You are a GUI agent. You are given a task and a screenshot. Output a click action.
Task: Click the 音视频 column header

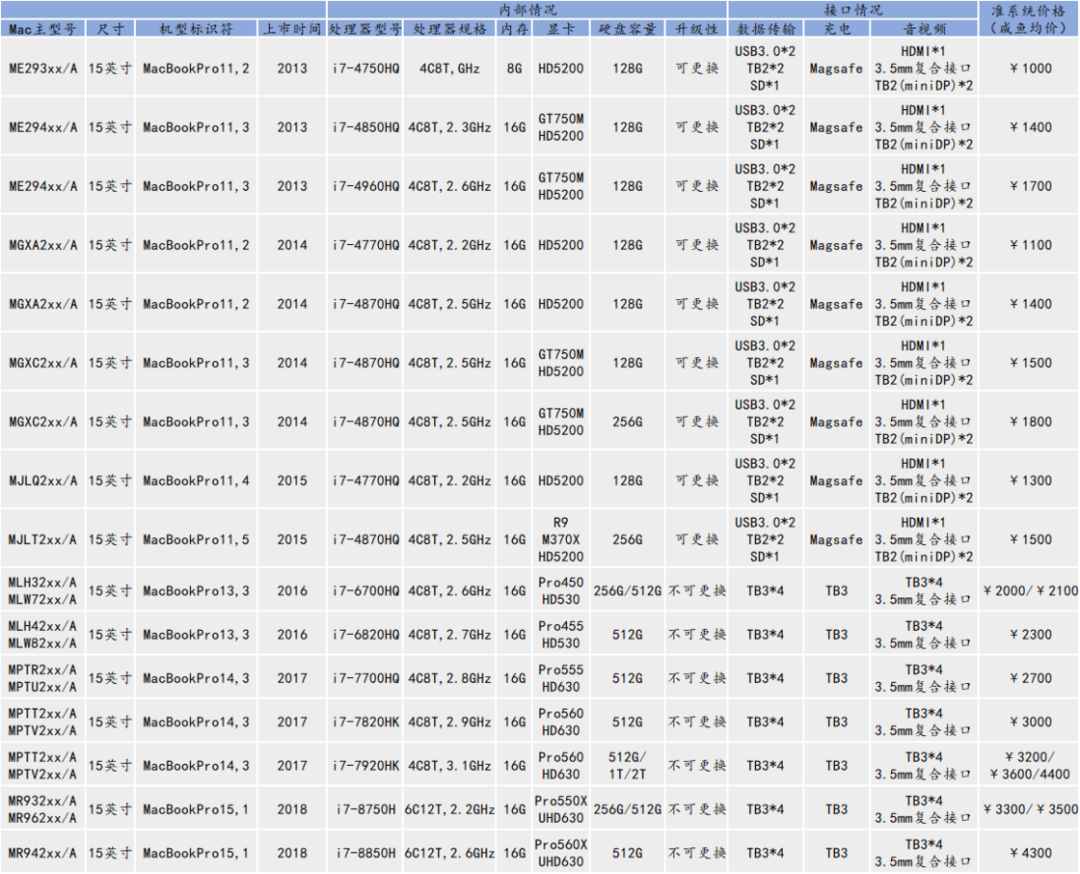pos(924,29)
